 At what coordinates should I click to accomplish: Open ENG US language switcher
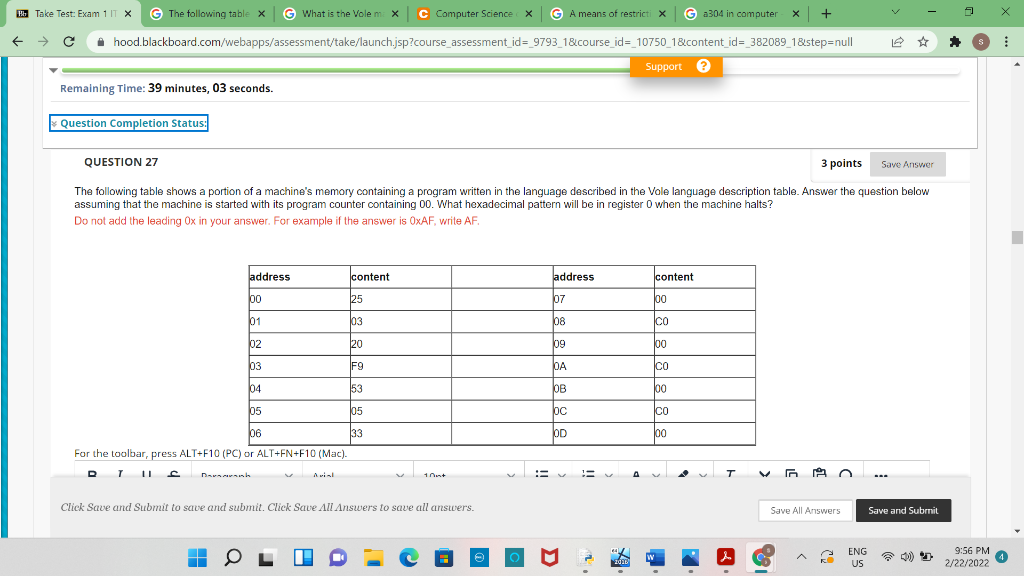point(857,557)
